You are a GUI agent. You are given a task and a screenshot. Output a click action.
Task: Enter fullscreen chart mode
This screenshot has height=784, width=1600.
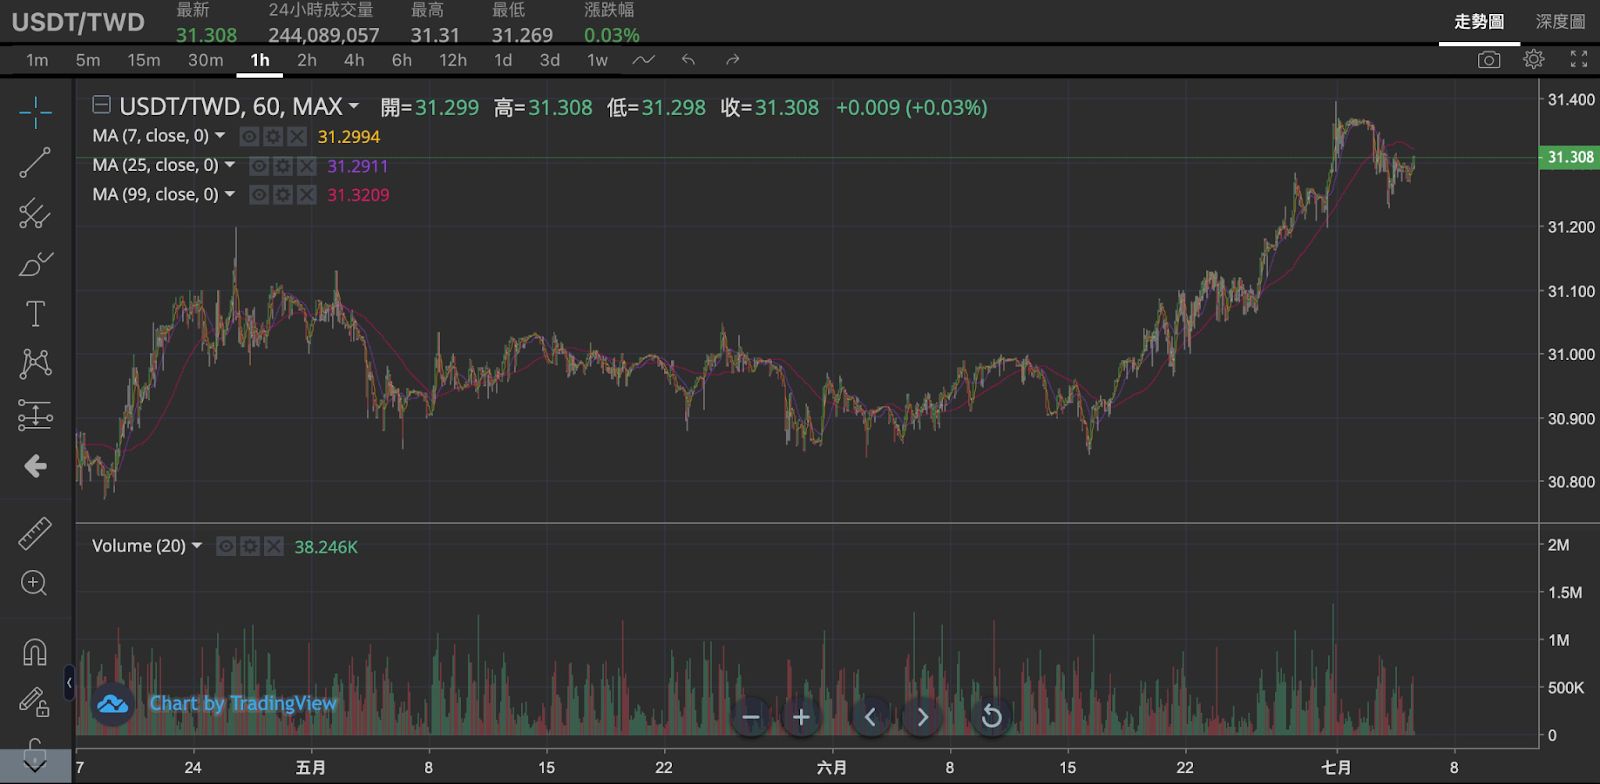(1579, 60)
